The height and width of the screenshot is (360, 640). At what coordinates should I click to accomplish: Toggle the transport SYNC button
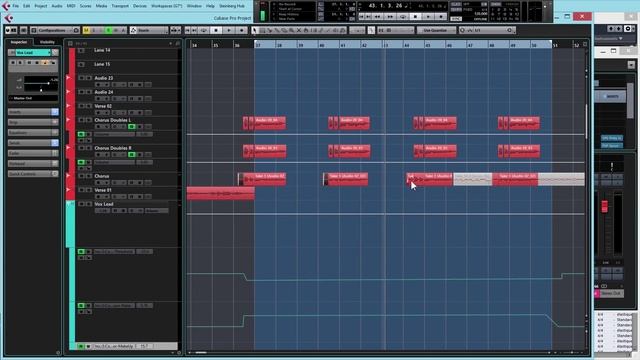click(456, 19)
